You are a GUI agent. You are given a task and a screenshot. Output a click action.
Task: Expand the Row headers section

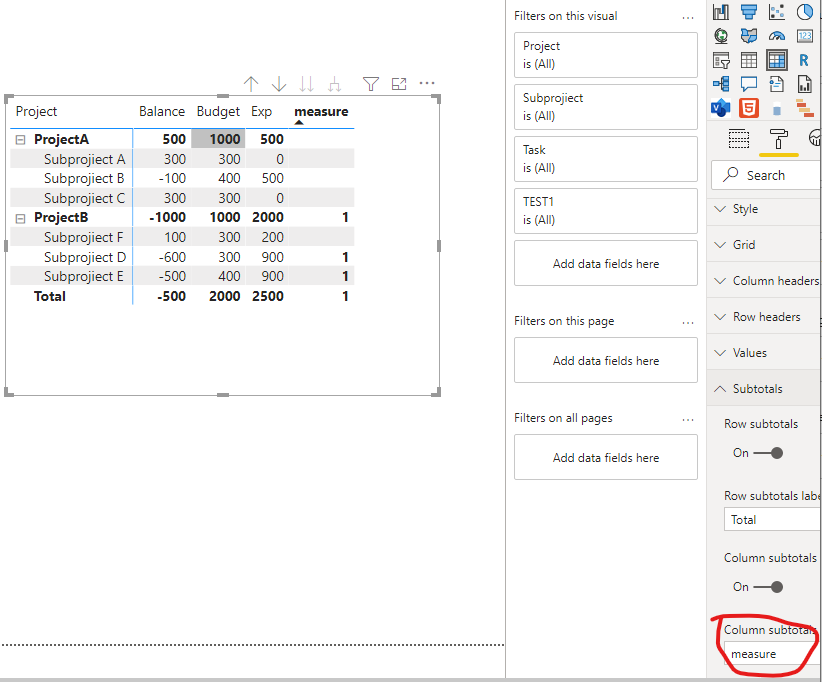click(764, 317)
